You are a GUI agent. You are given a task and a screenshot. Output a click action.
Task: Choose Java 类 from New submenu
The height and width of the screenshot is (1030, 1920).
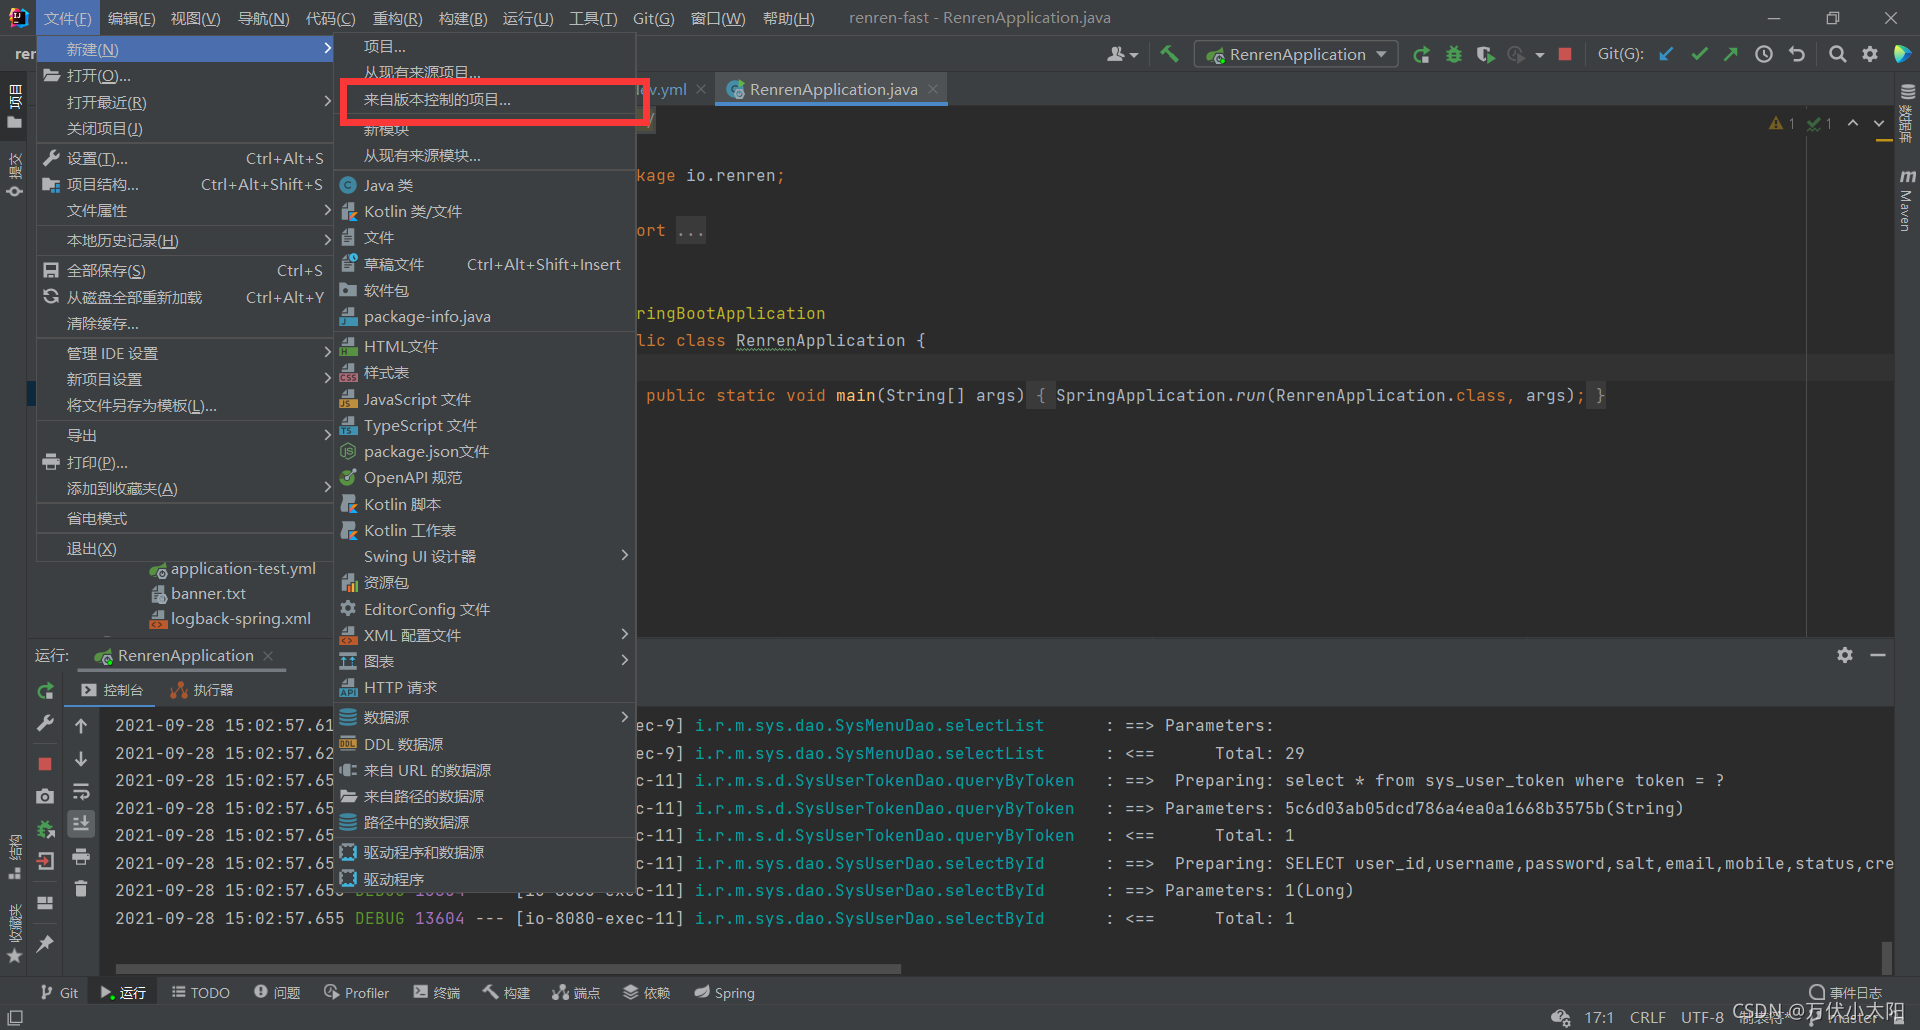click(486, 185)
